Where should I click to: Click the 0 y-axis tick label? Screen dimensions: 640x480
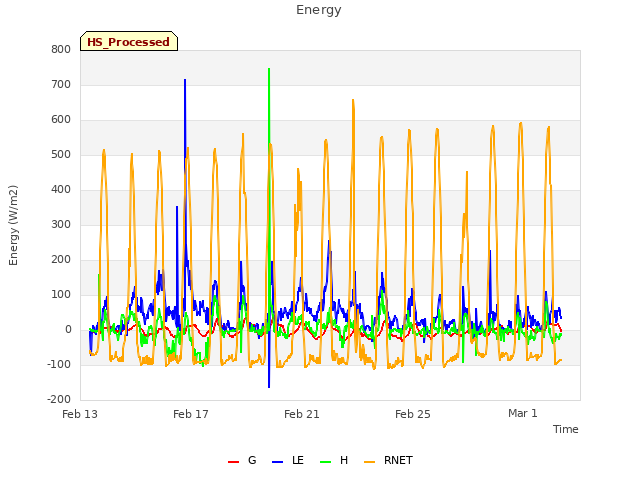[68, 330]
